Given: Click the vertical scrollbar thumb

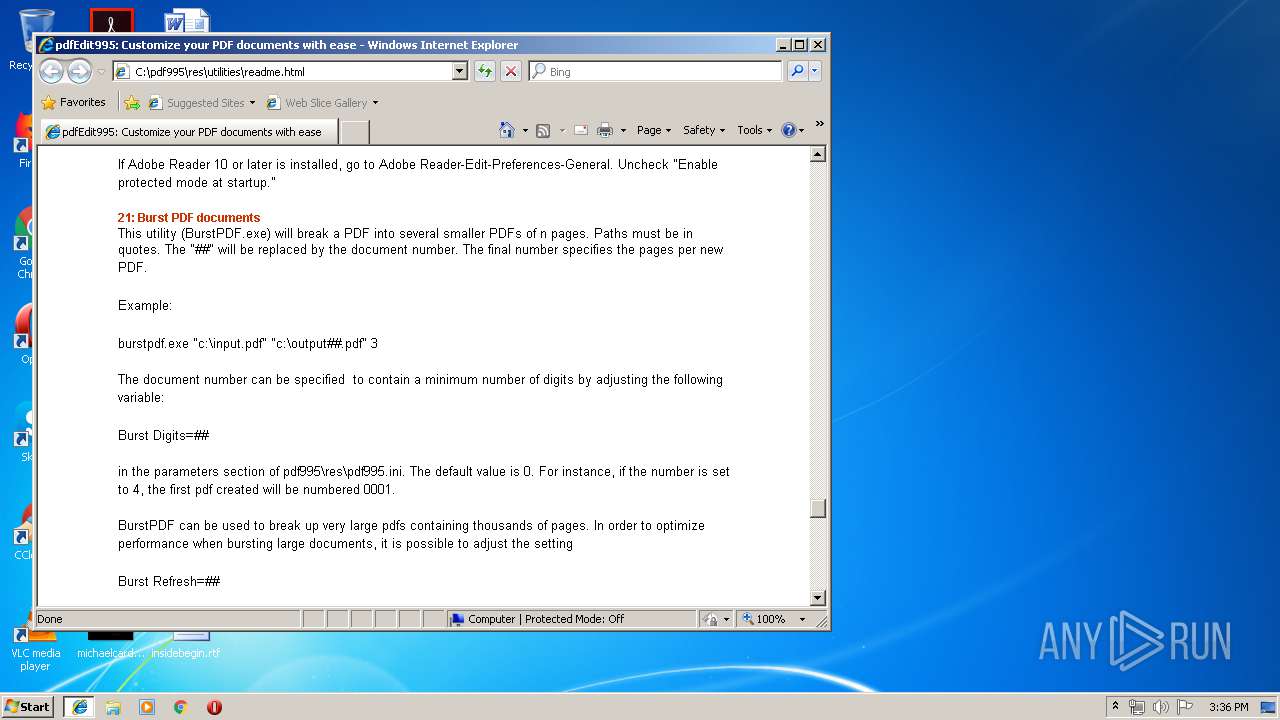Looking at the screenshot, I should 818,508.
